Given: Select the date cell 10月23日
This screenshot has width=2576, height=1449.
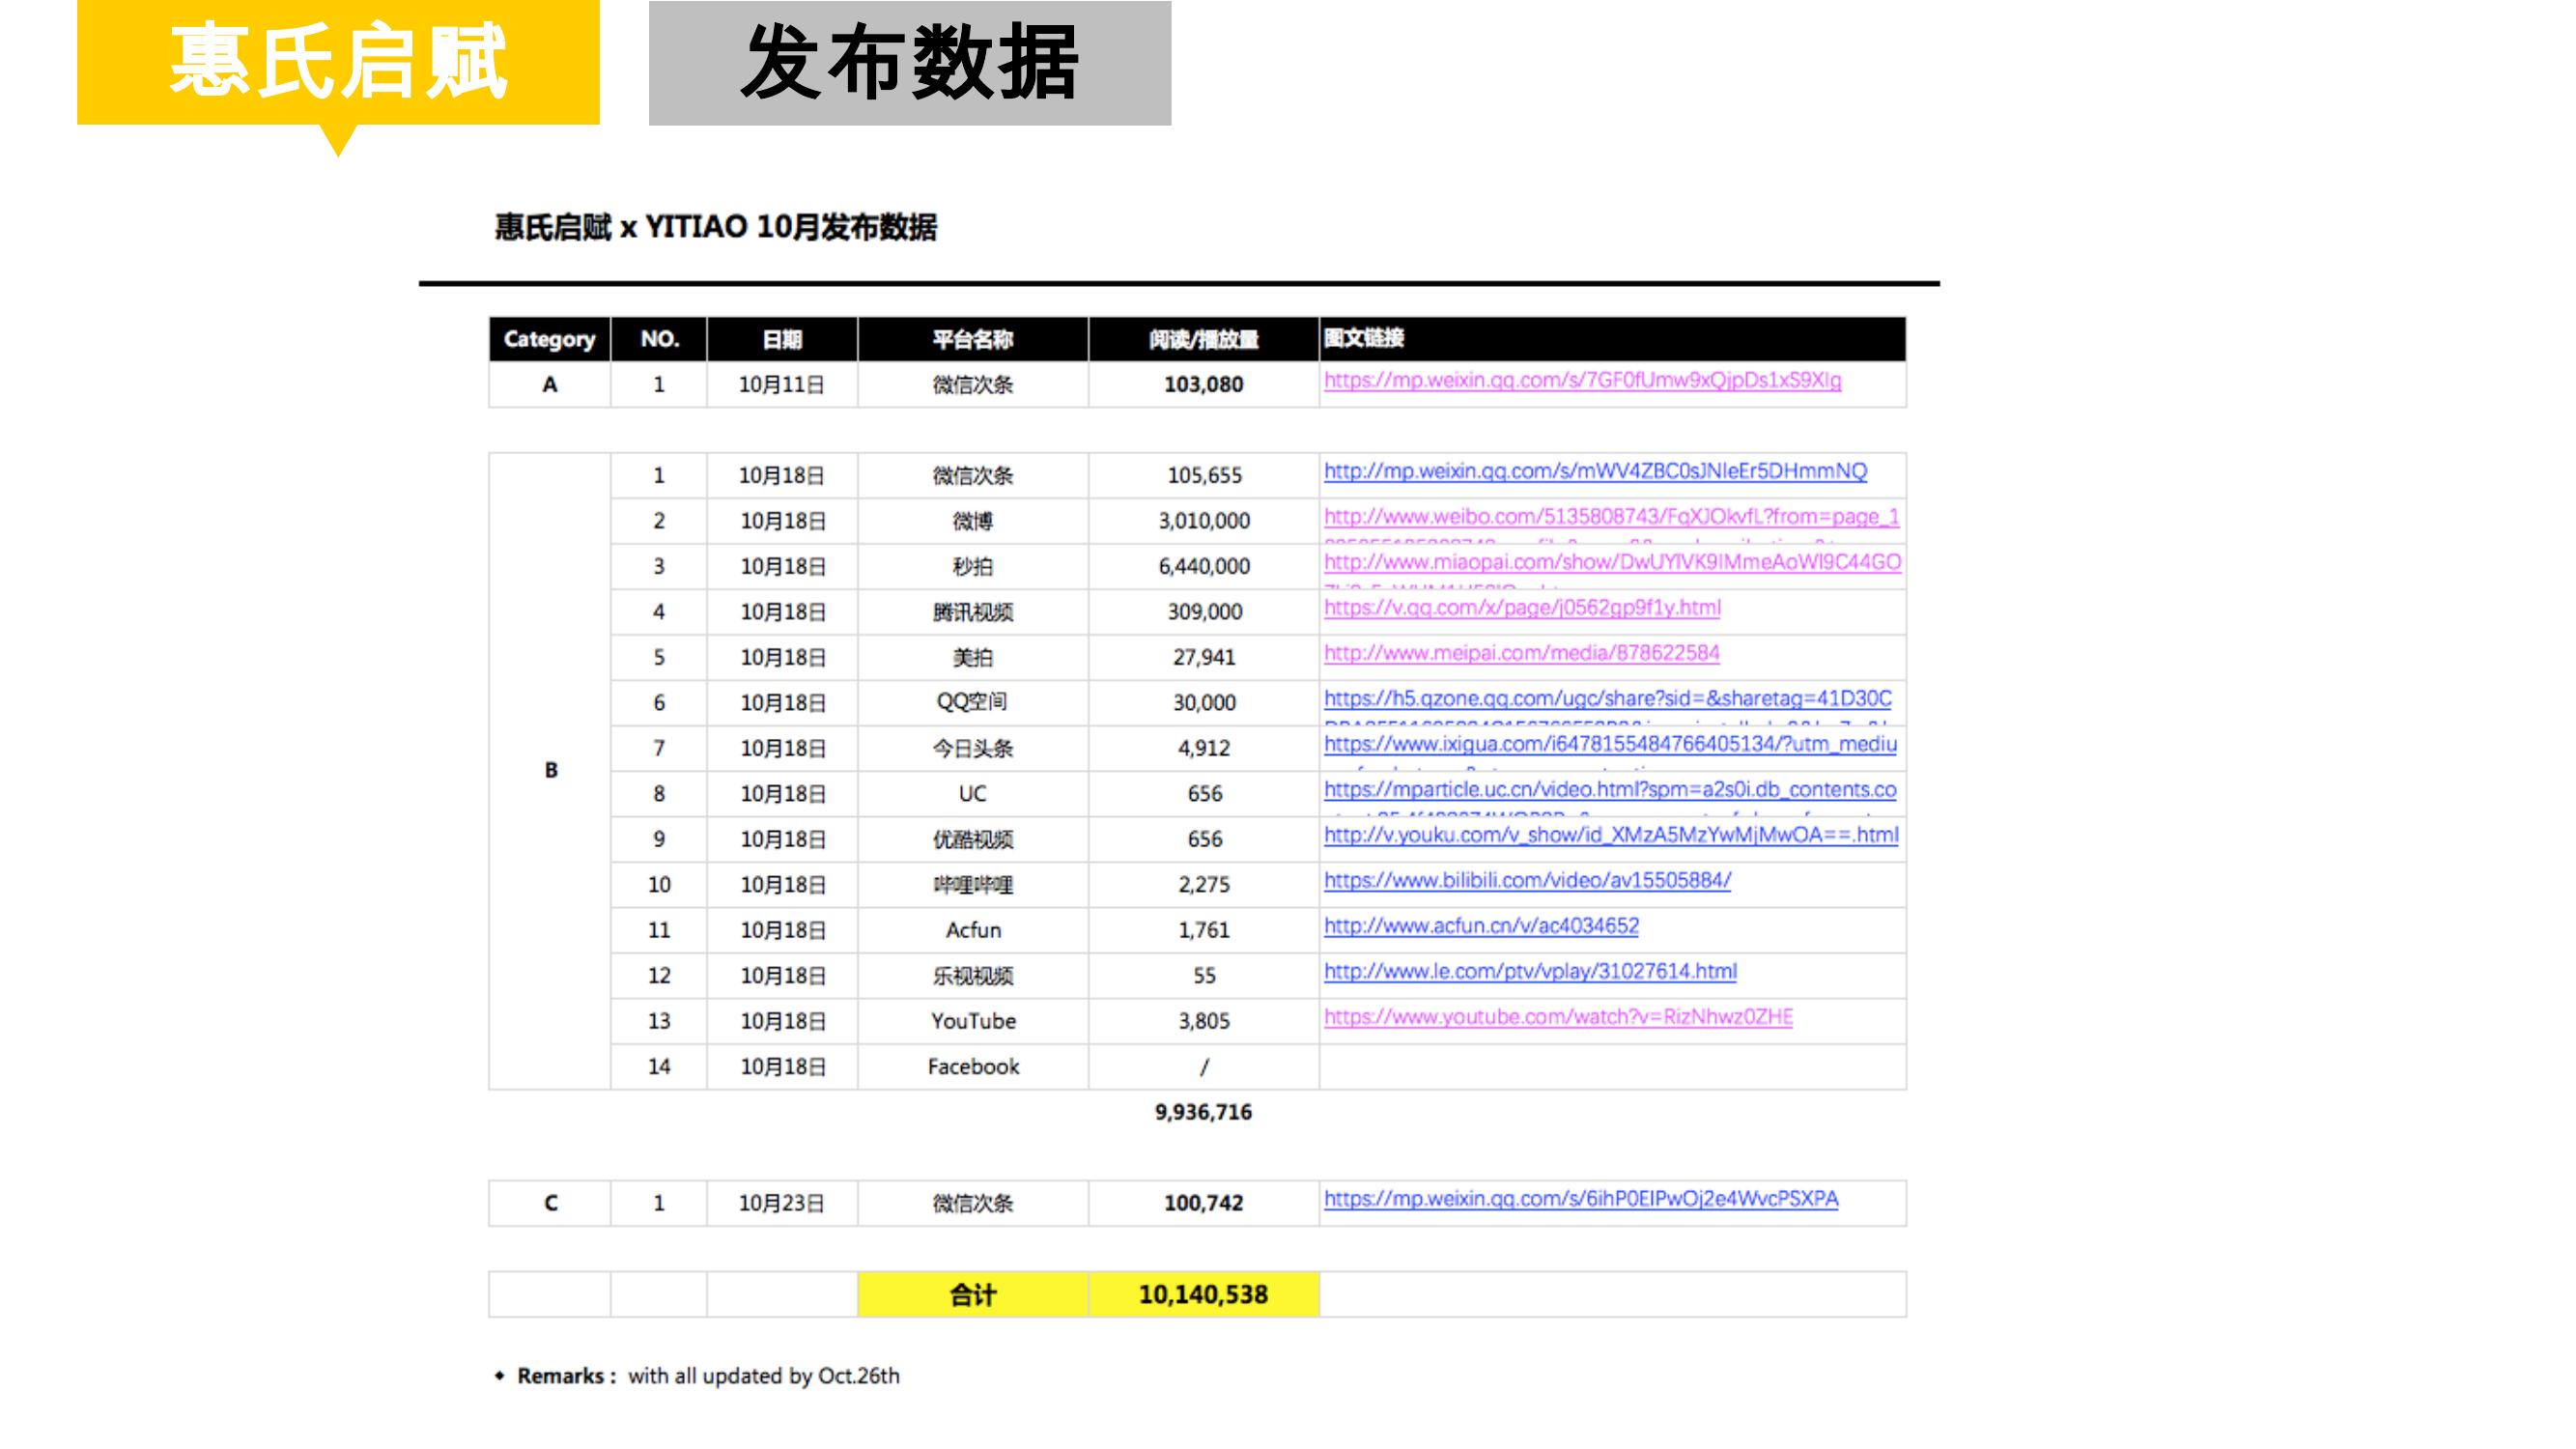Looking at the screenshot, I should [782, 1203].
